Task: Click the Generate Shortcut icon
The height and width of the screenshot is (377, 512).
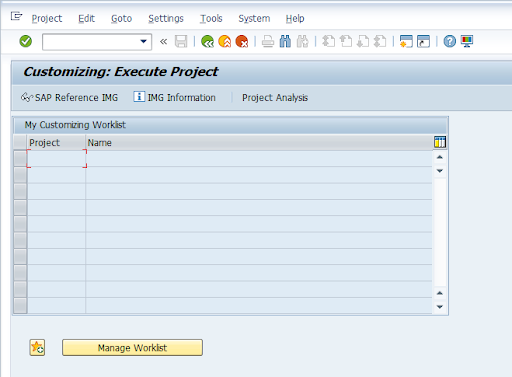Action: tap(424, 42)
